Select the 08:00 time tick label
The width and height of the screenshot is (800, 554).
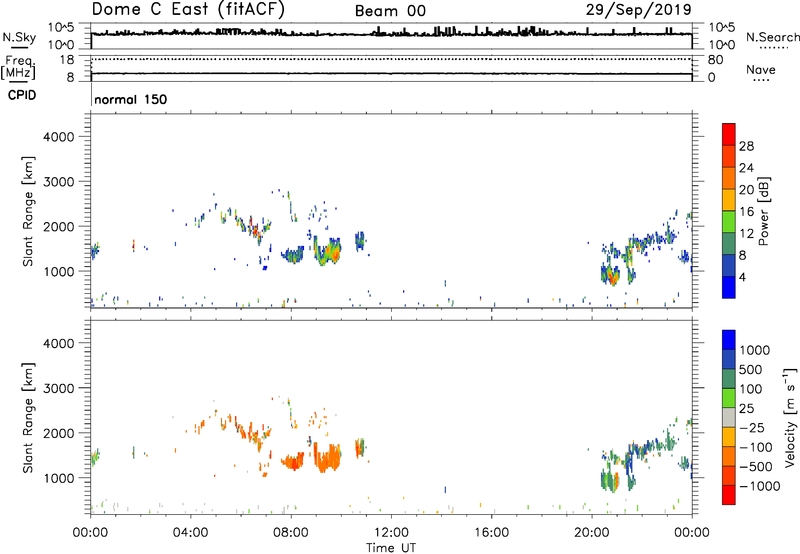point(291,533)
